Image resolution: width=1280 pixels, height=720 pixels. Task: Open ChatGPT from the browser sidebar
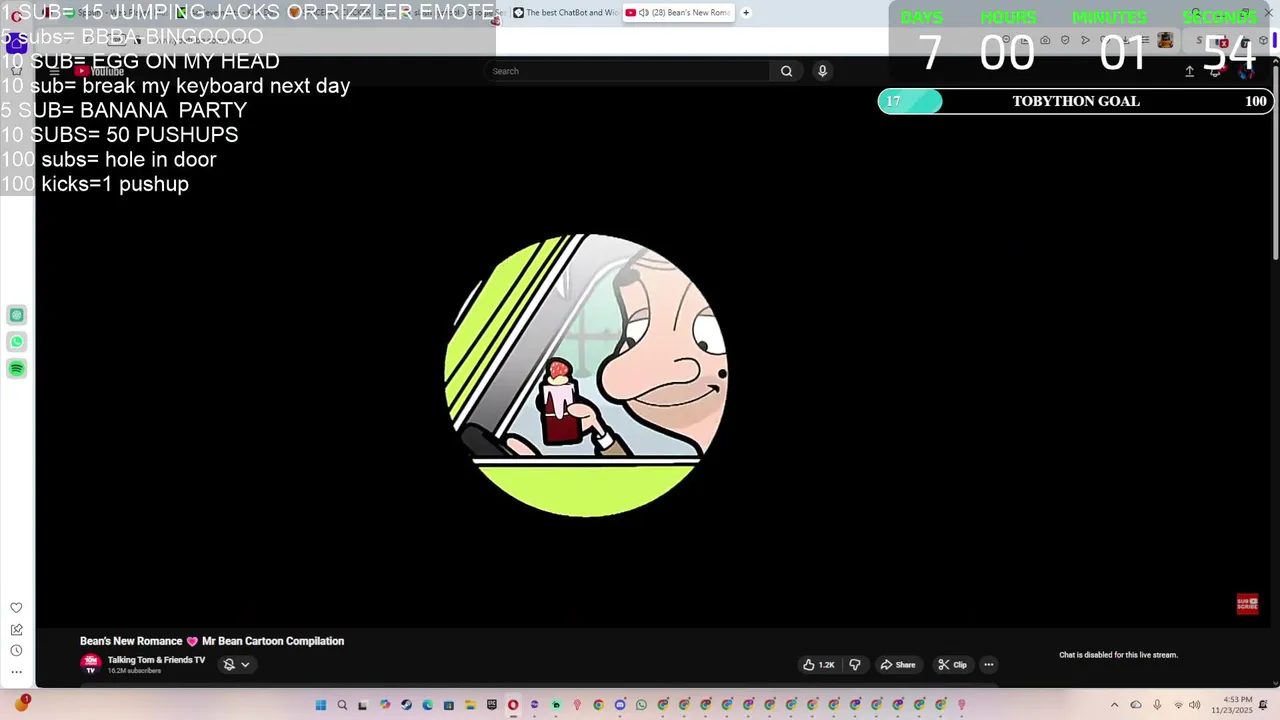16,315
